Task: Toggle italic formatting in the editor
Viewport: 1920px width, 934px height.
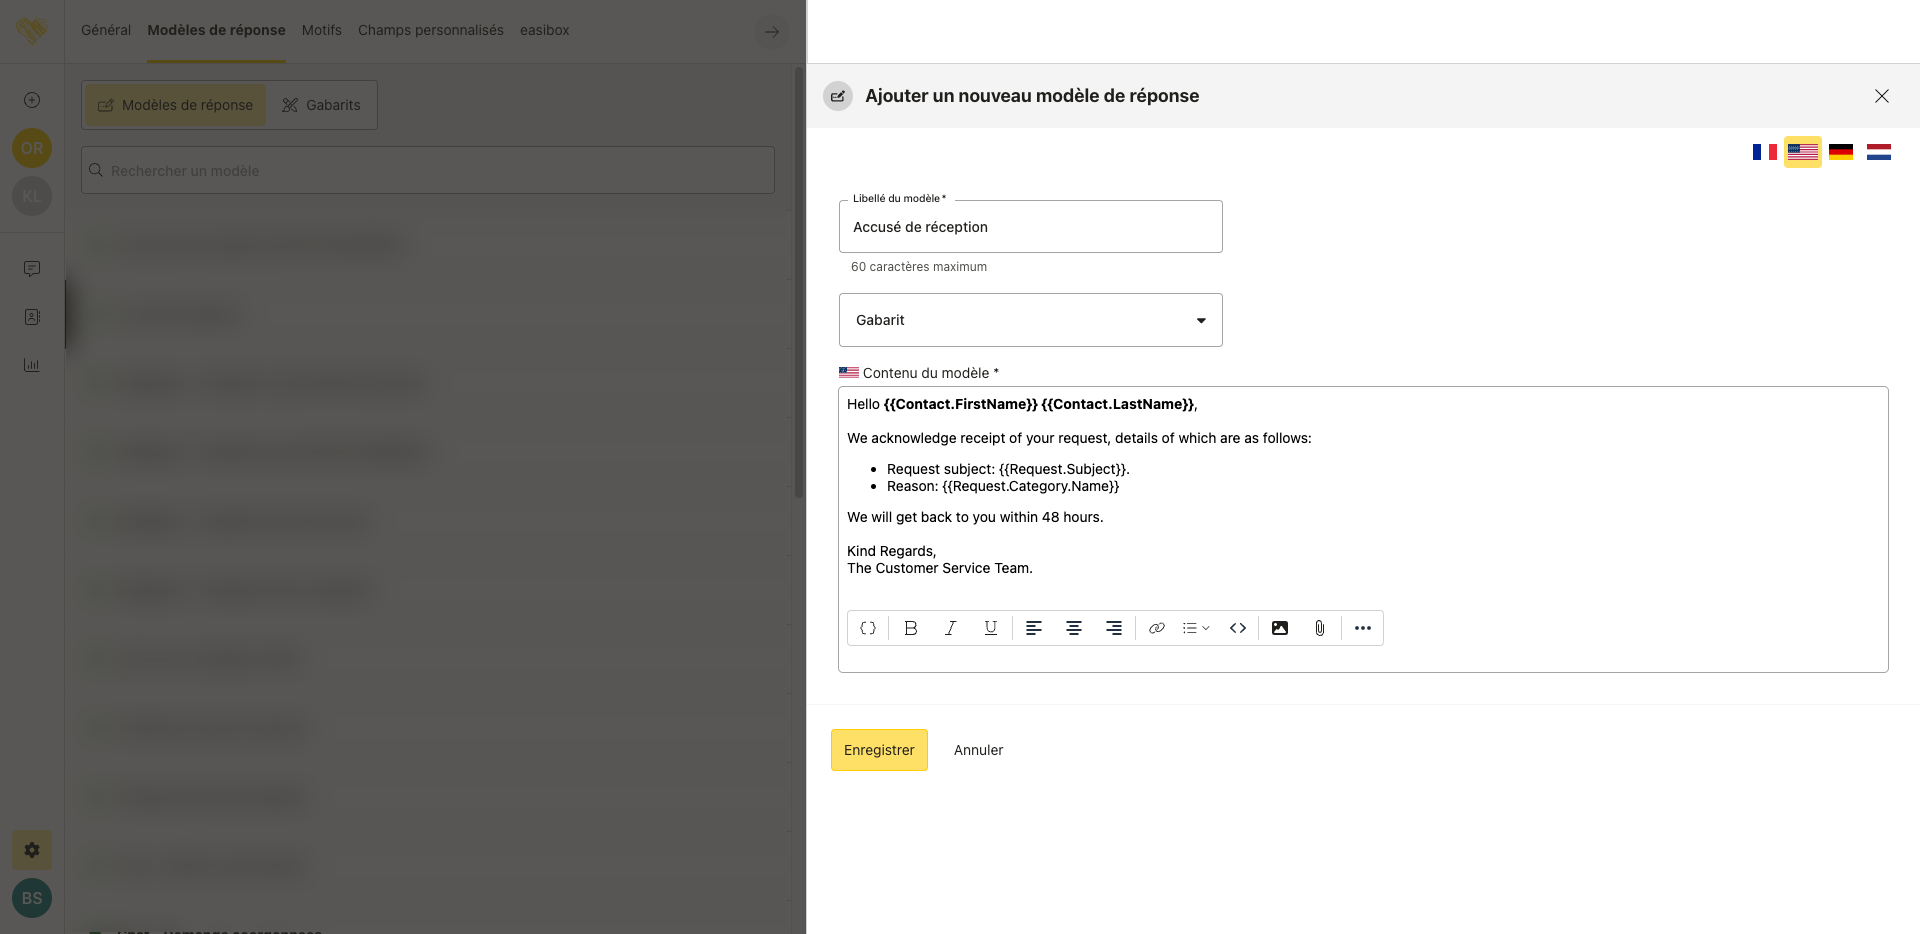Action: [x=950, y=628]
